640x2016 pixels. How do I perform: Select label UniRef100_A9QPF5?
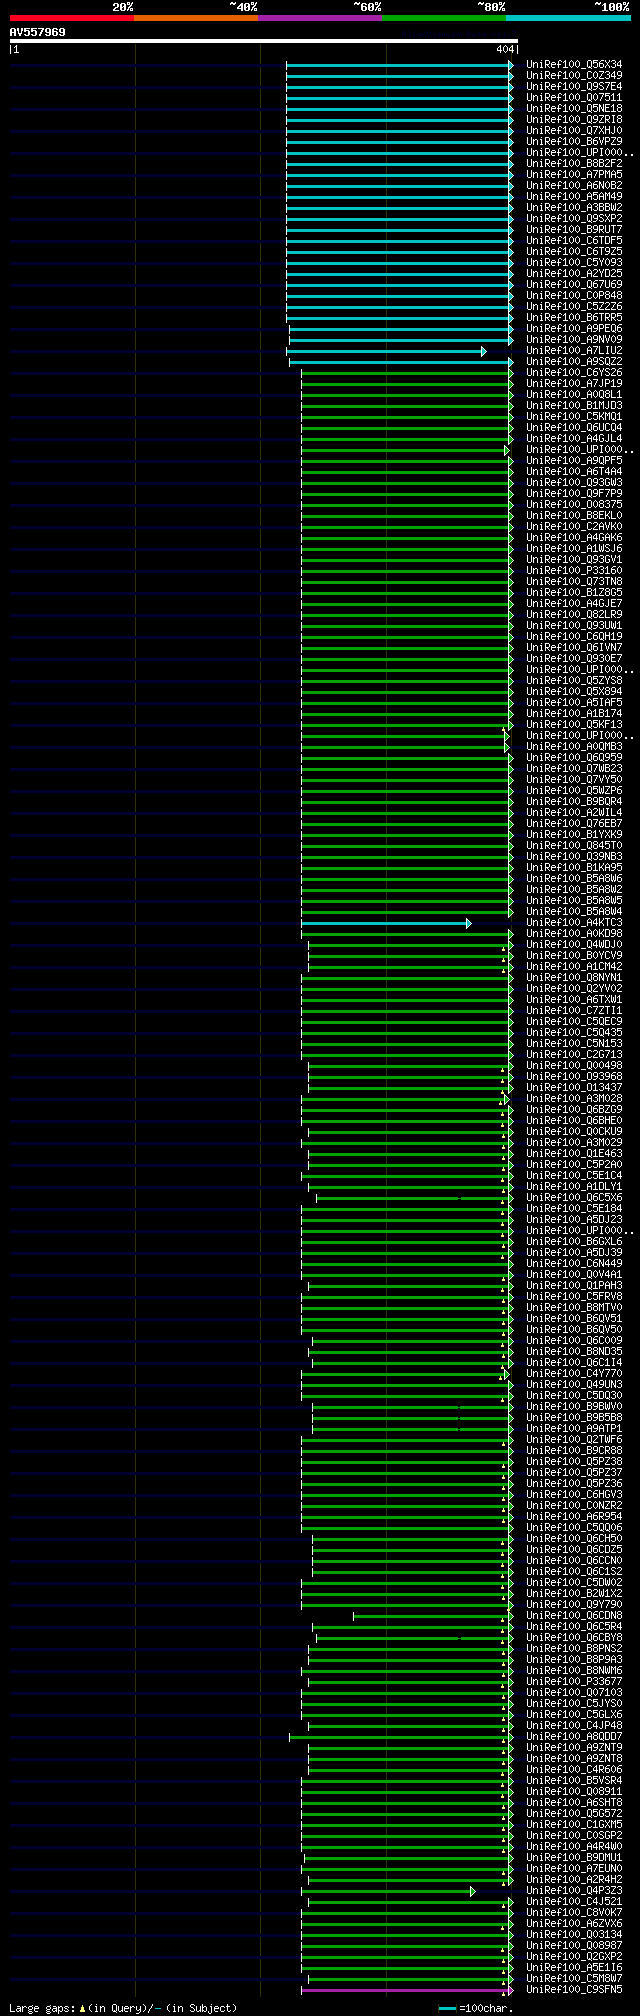(x=574, y=461)
